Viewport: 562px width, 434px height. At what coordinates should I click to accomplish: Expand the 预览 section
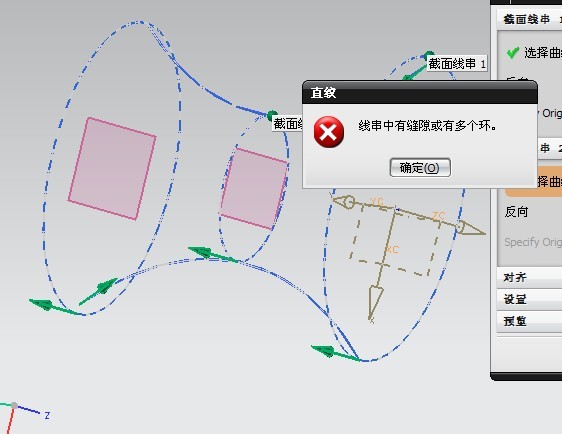[530, 321]
